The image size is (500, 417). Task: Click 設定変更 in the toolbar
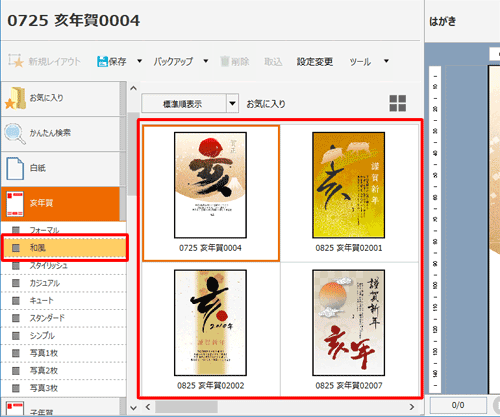(x=315, y=62)
